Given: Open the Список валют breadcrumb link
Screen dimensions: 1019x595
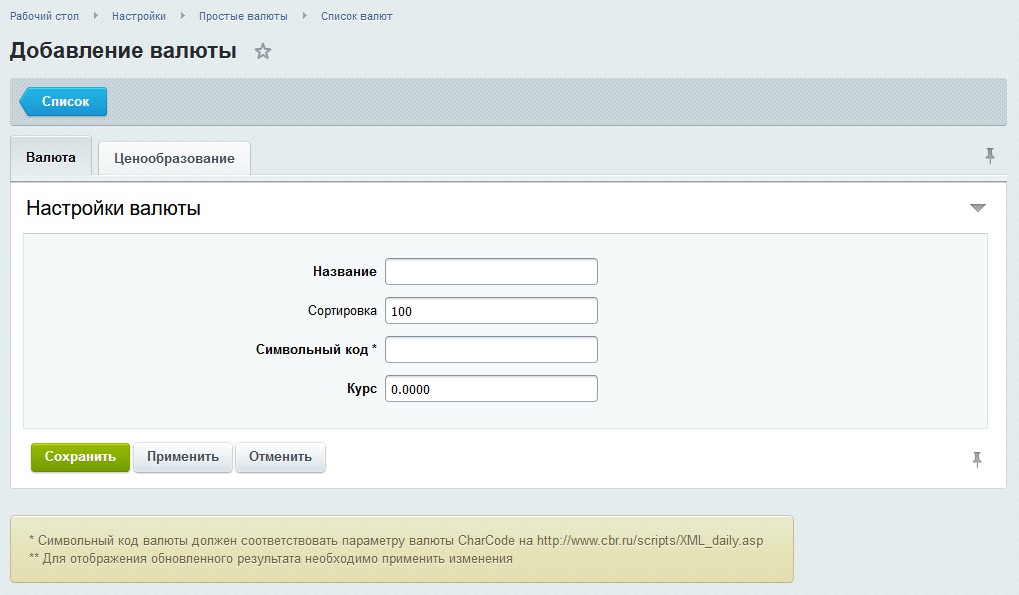Looking at the screenshot, I should [x=357, y=16].
